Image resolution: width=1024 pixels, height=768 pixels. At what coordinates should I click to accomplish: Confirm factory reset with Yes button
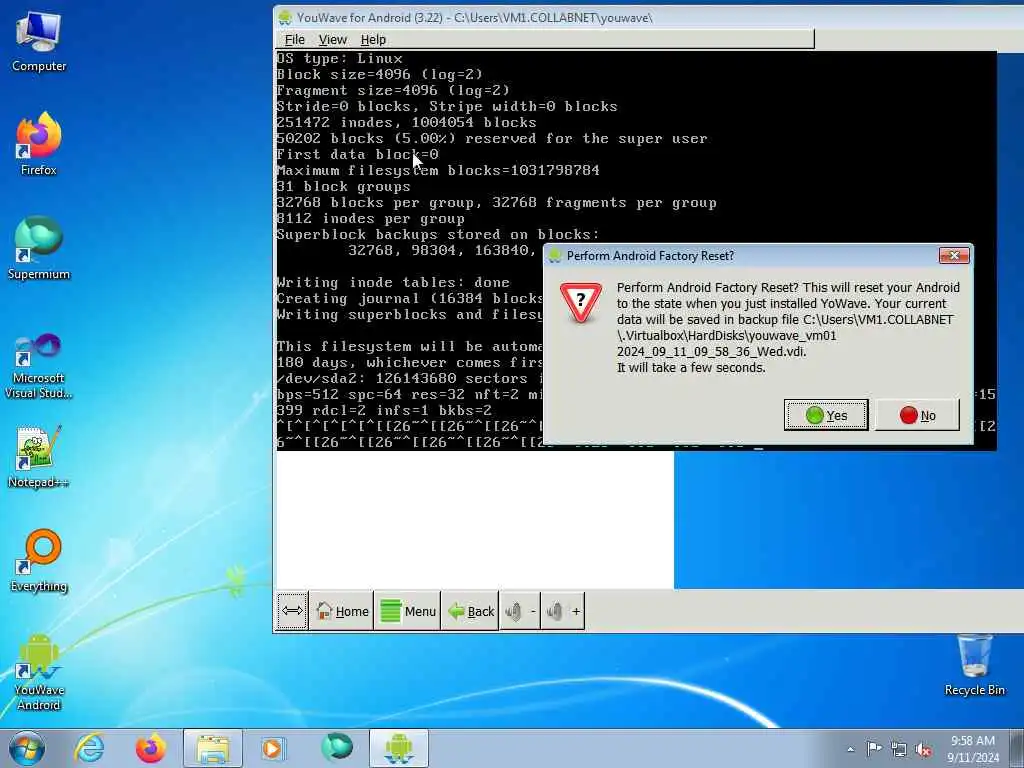(x=826, y=415)
